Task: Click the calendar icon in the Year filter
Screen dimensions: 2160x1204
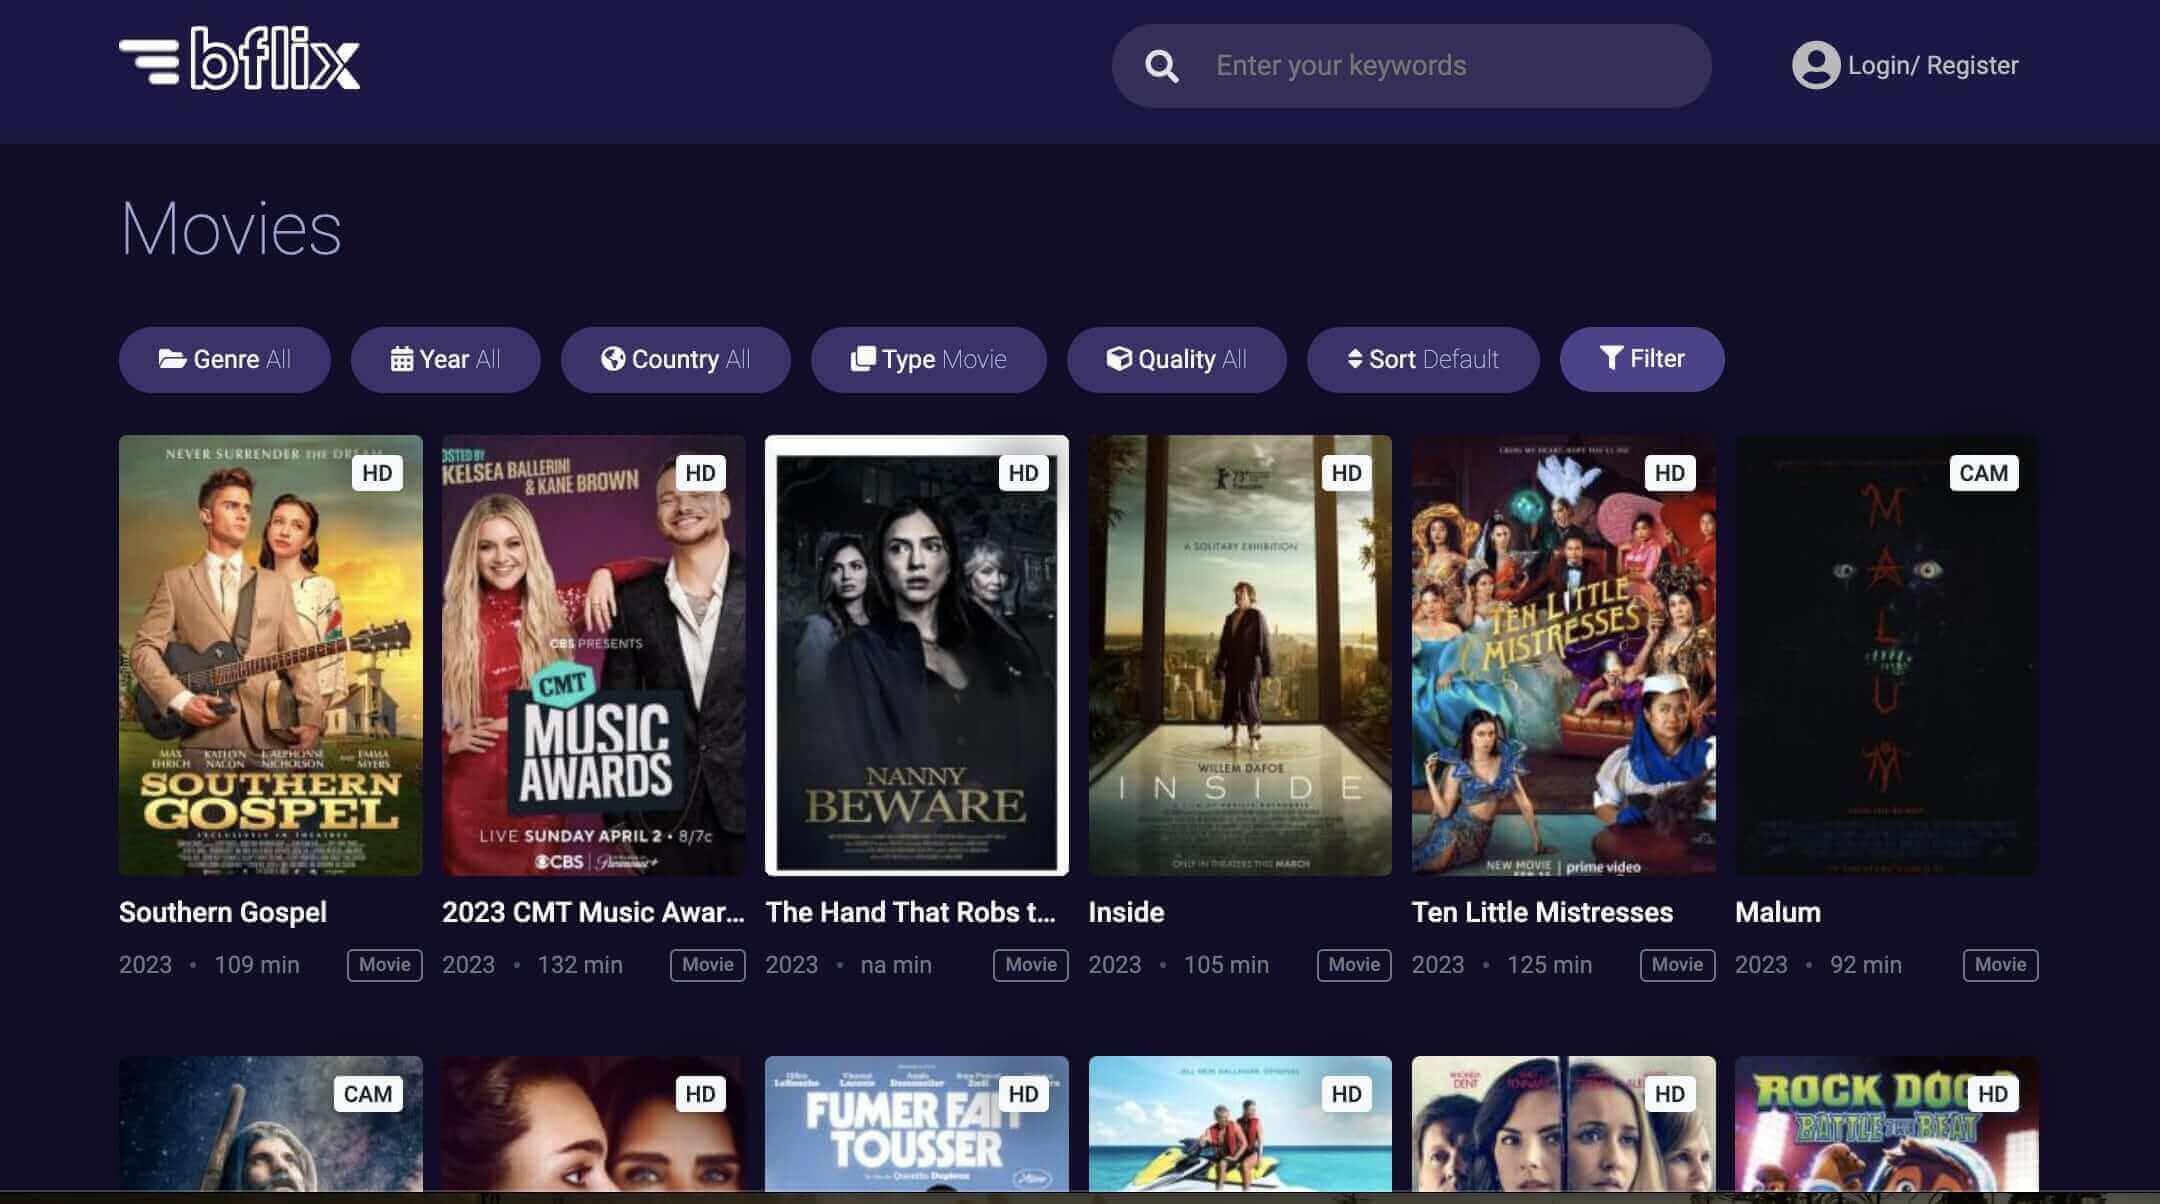Action: [x=401, y=359]
